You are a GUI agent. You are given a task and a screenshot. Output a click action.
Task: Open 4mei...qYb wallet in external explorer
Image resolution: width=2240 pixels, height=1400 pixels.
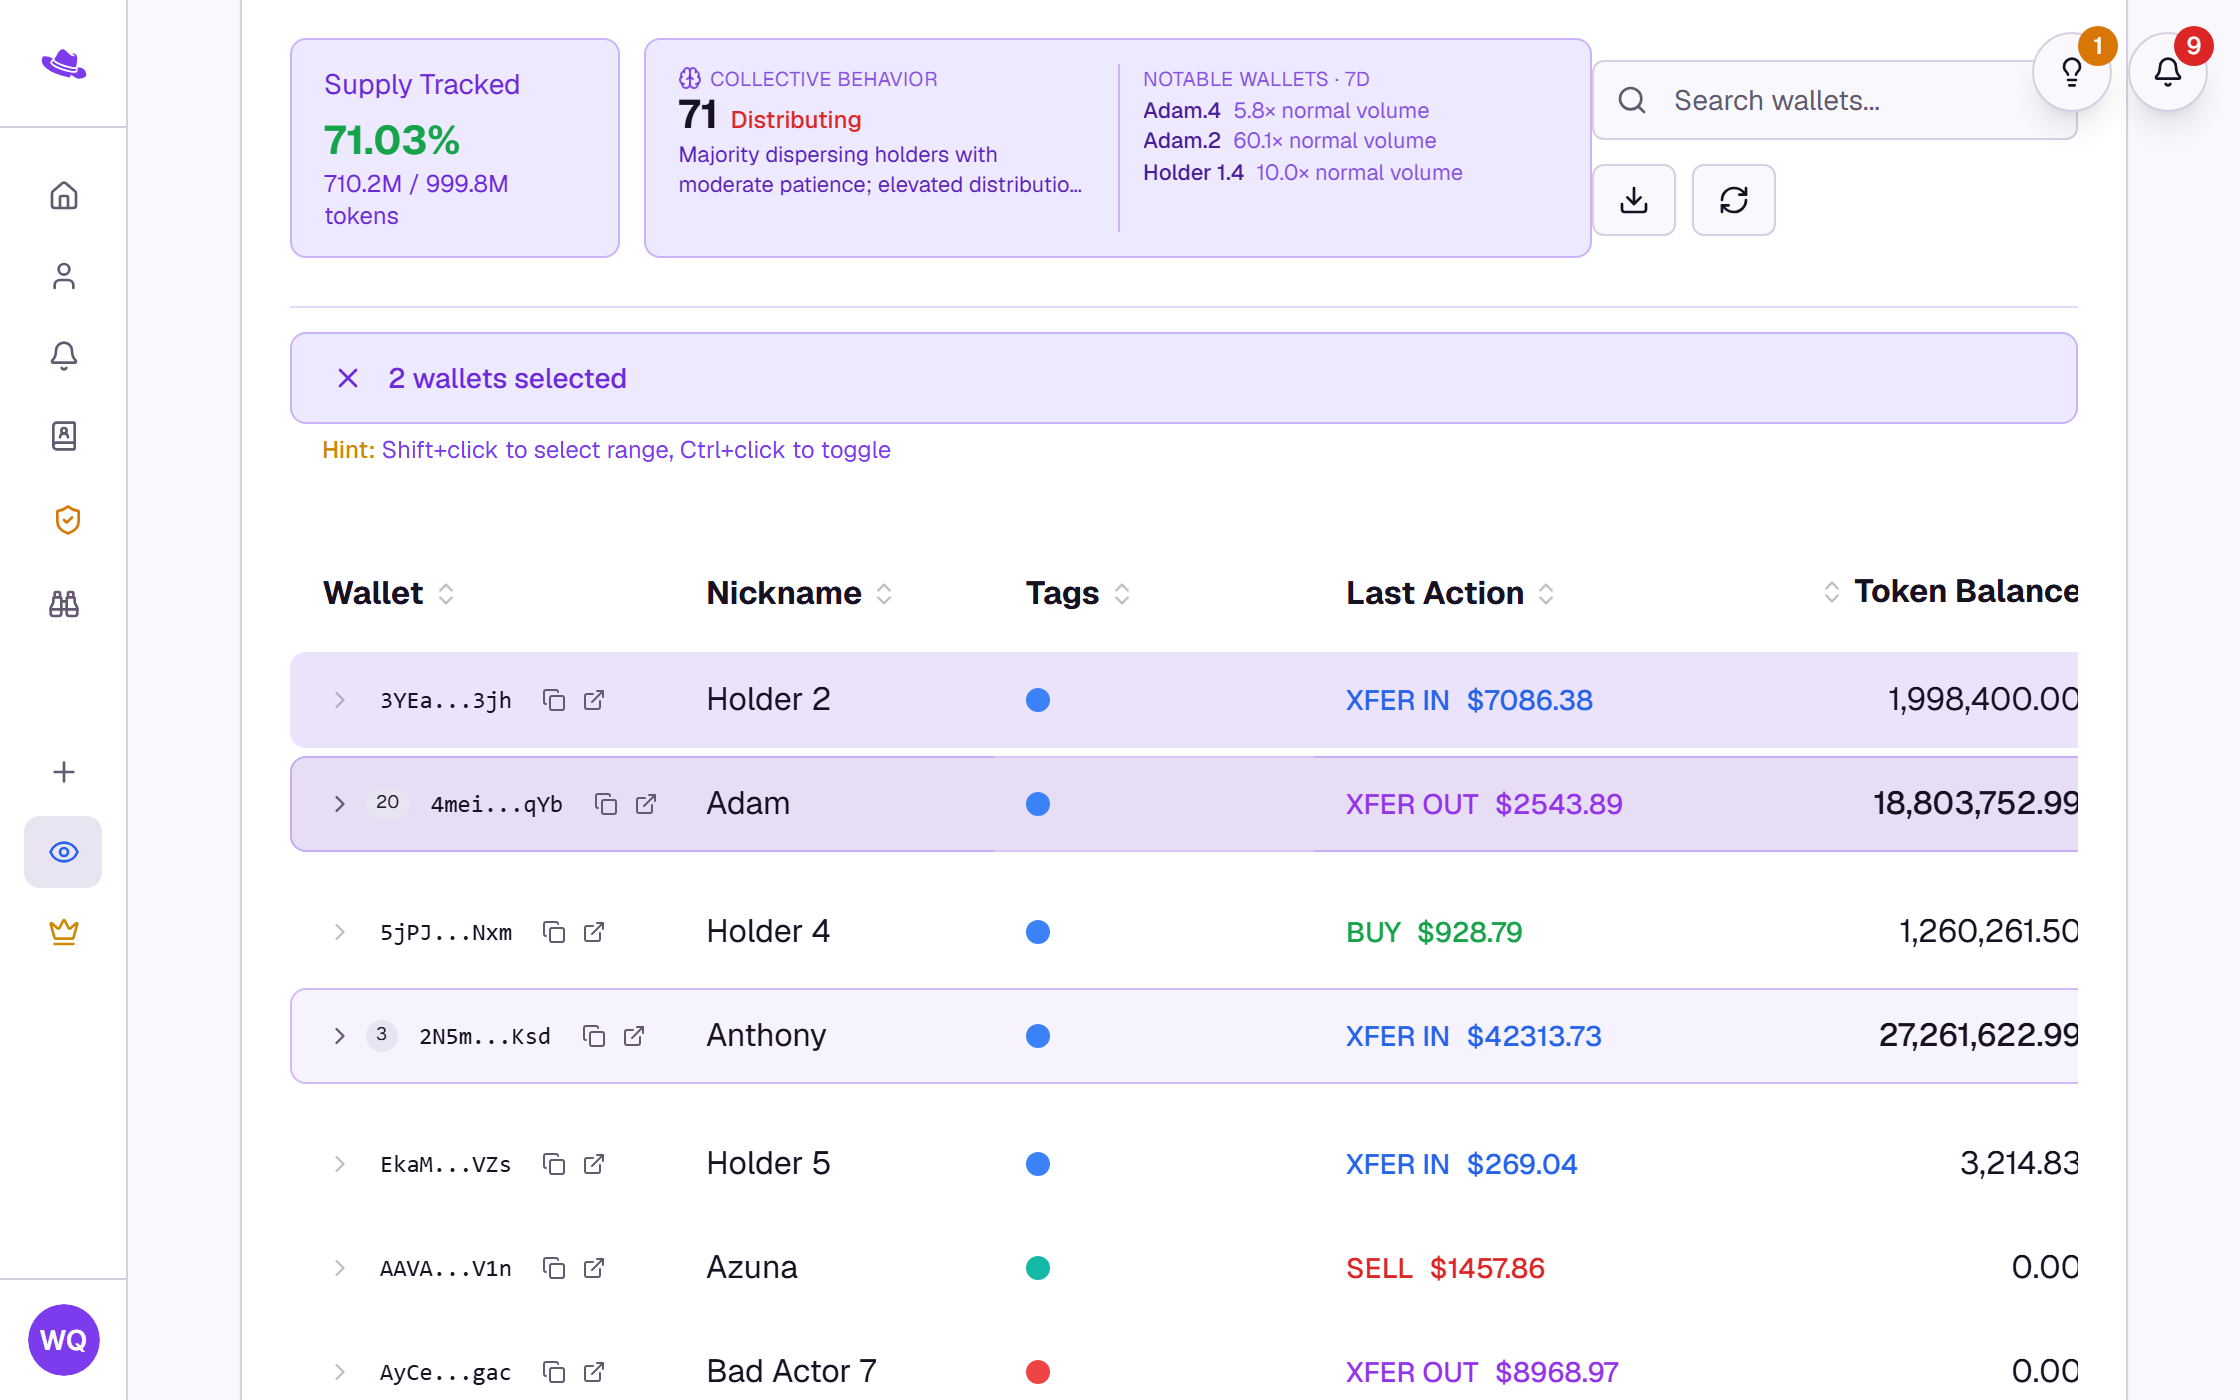[x=646, y=804]
